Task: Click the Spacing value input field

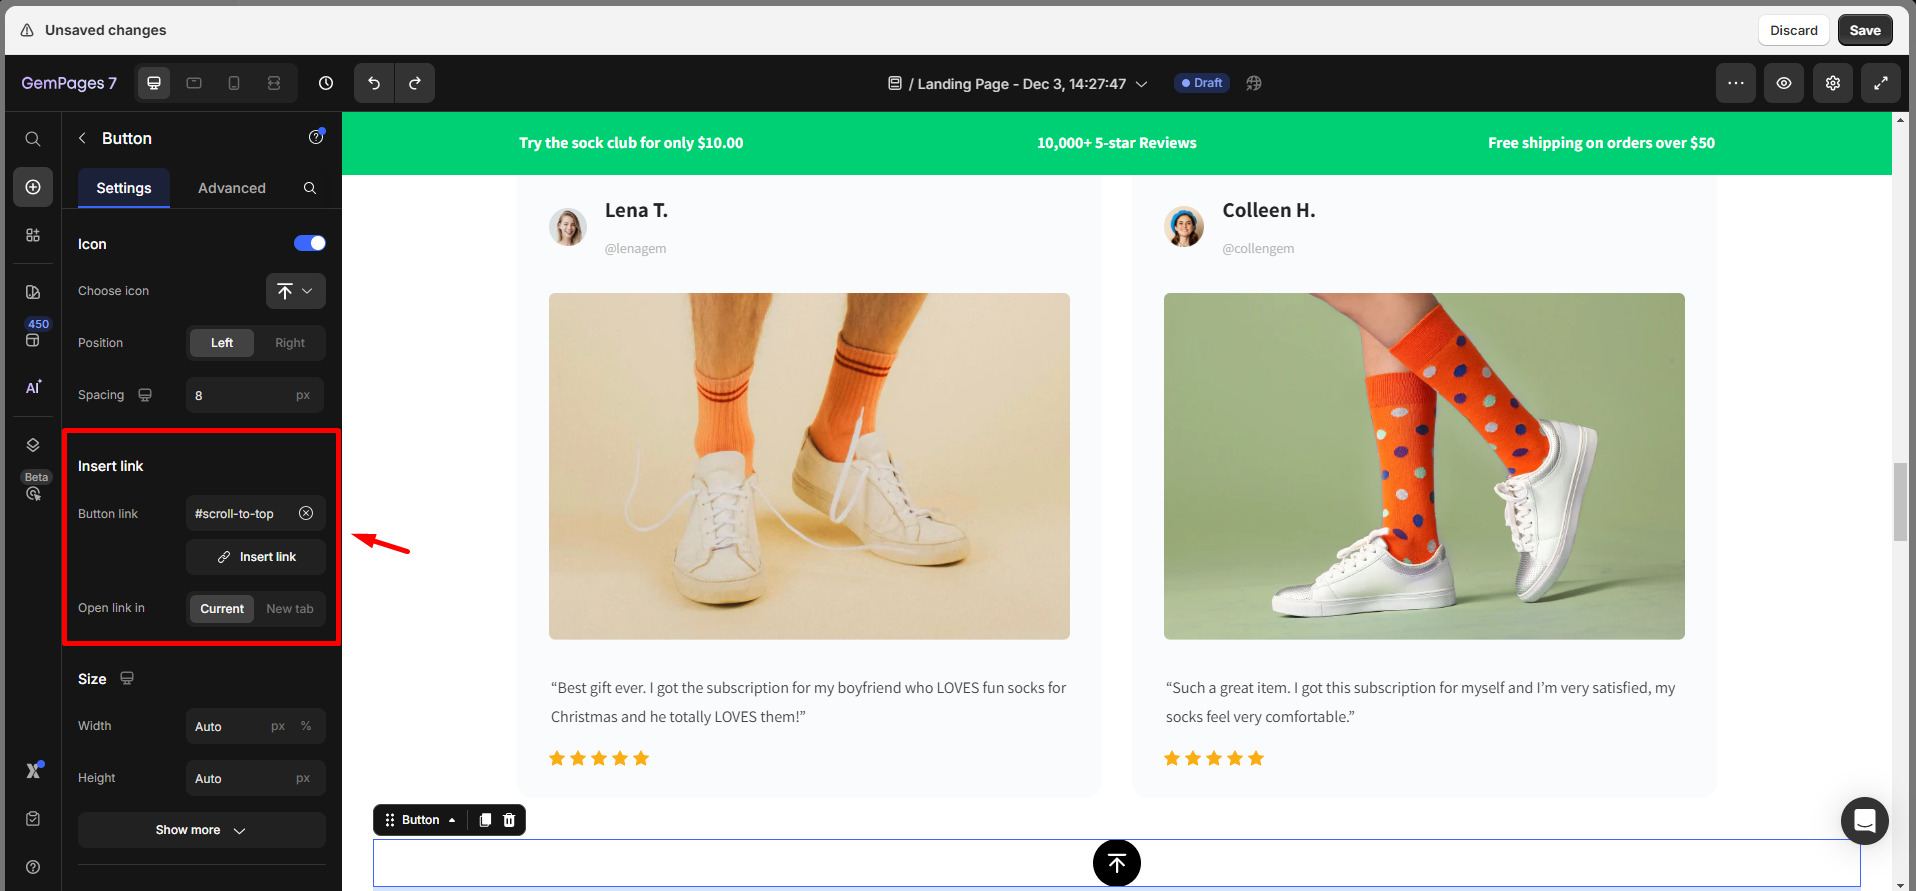Action: (240, 395)
